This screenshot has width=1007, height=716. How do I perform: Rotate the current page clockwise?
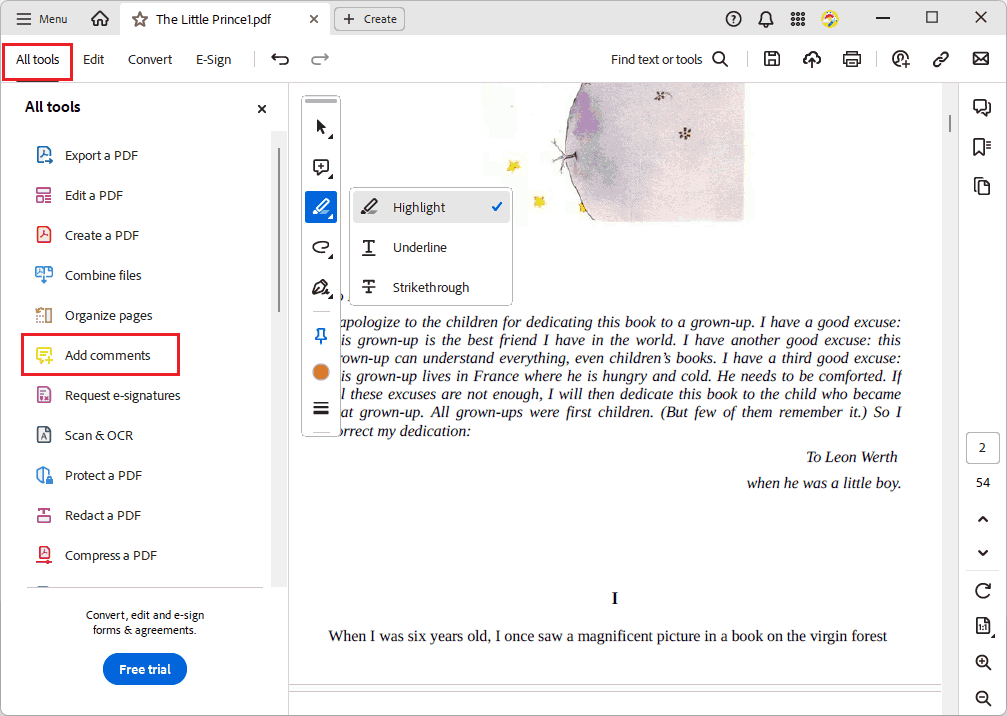[x=983, y=591]
